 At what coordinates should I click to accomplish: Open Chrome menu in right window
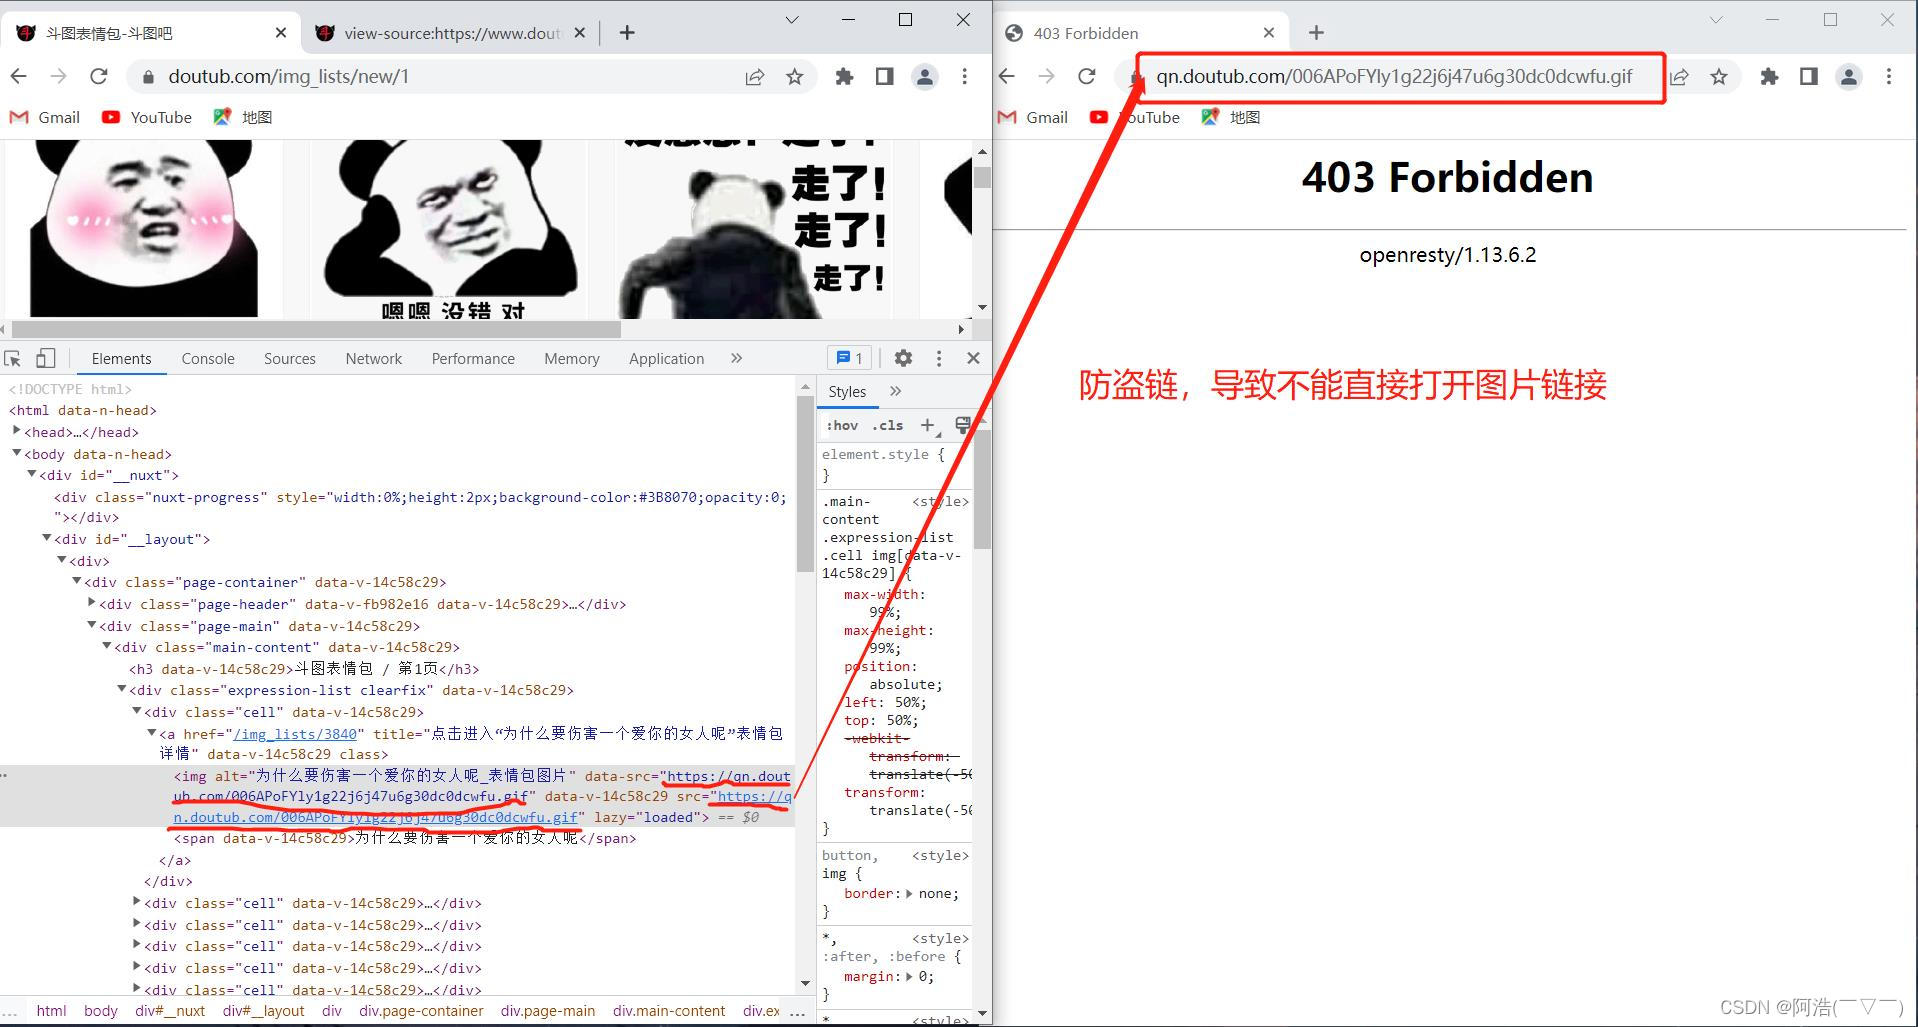(x=1888, y=76)
